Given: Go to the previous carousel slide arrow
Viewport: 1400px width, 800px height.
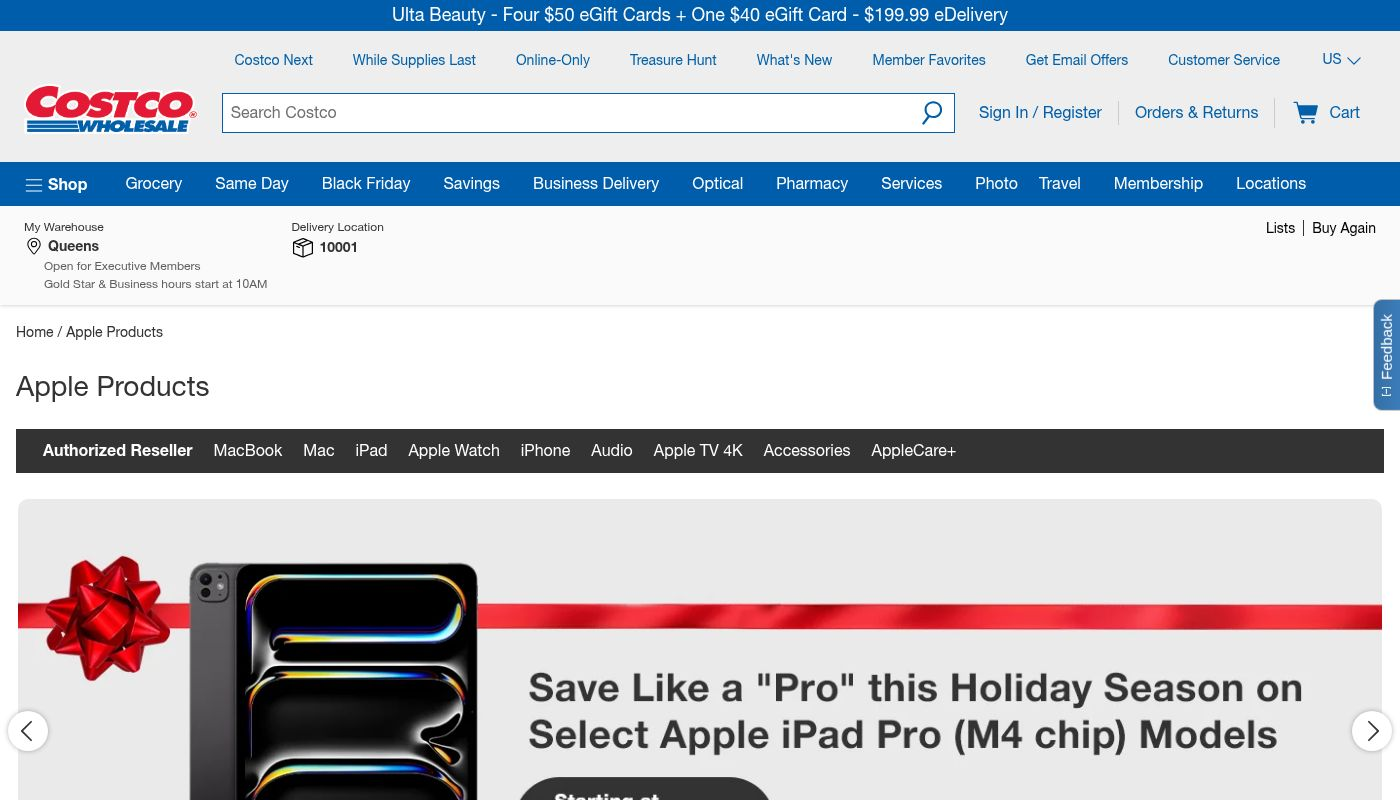Looking at the screenshot, I should pos(28,731).
